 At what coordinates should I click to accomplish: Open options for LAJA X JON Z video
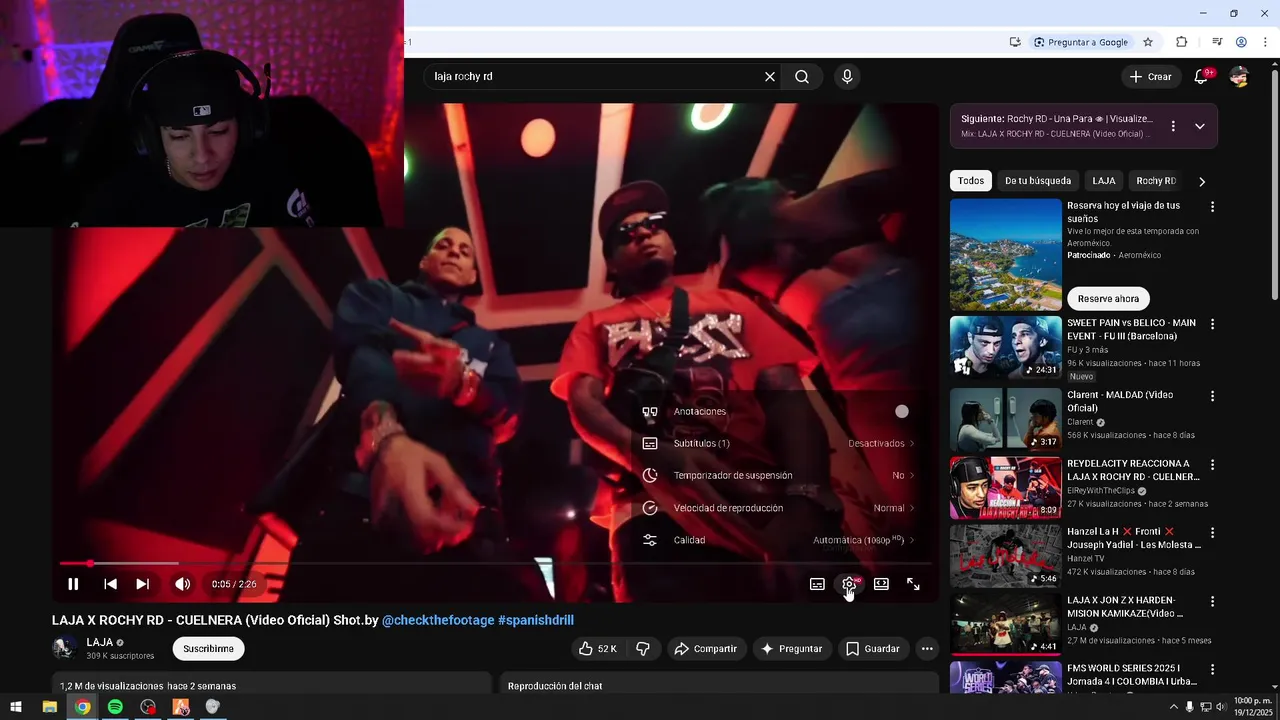(1212, 601)
